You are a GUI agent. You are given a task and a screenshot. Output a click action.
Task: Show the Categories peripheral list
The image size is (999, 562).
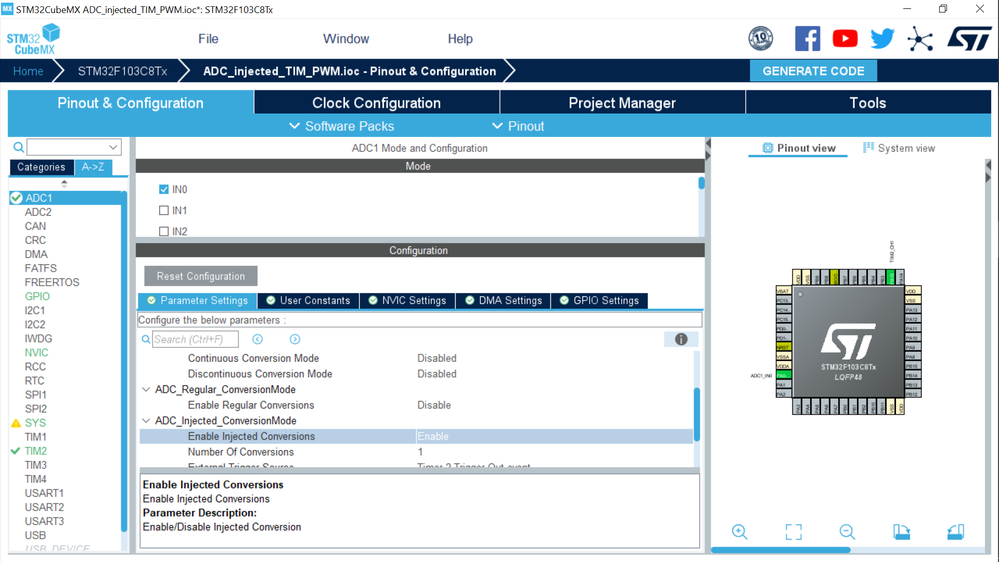[41, 167]
